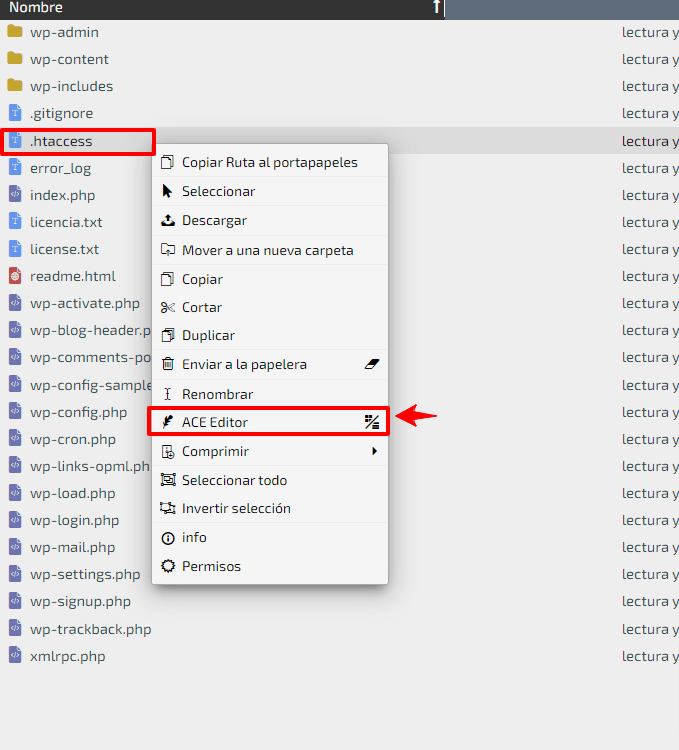Click the selection icon beside Seleccionar todo
Image resolution: width=679 pixels, height=750 pixels.
pyautogui.click(x=167, y=480)
